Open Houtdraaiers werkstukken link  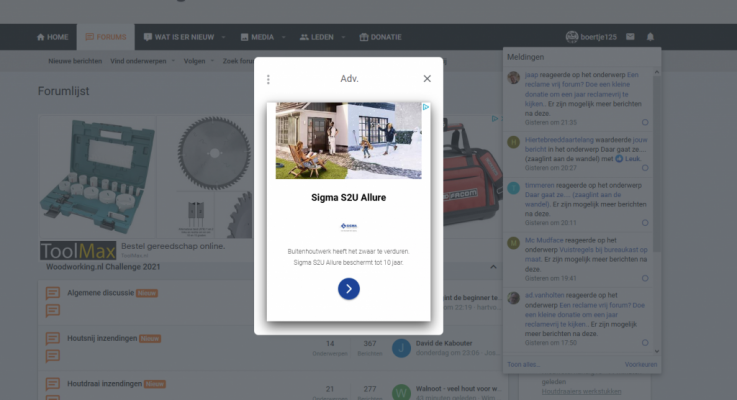(x=581, y=391)
